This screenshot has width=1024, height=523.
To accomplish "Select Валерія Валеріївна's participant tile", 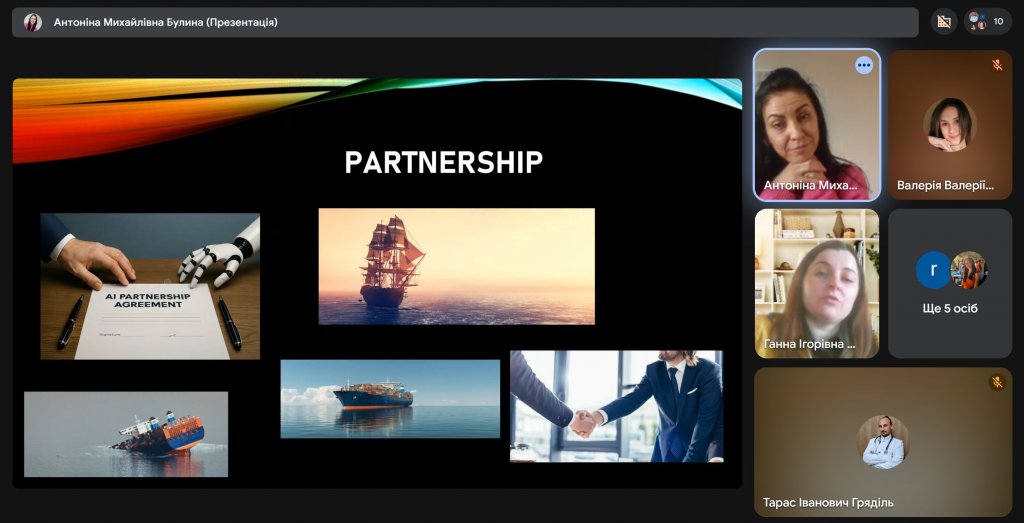I will coord(950,125).
